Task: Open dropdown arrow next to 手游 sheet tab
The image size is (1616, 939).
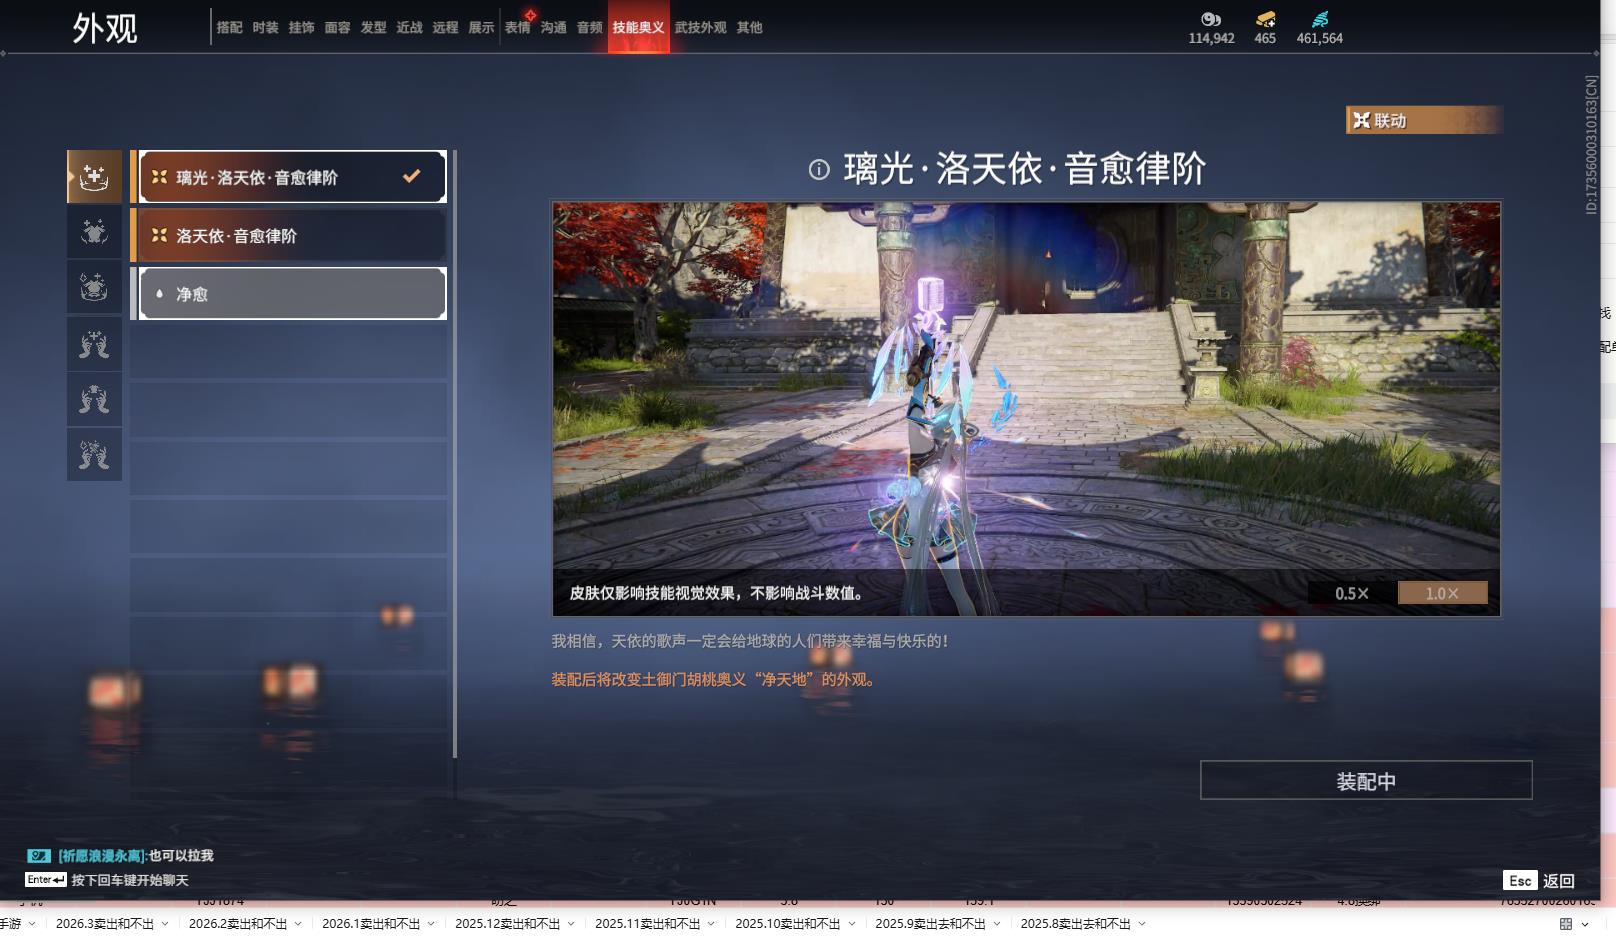Action: point(32,924)
